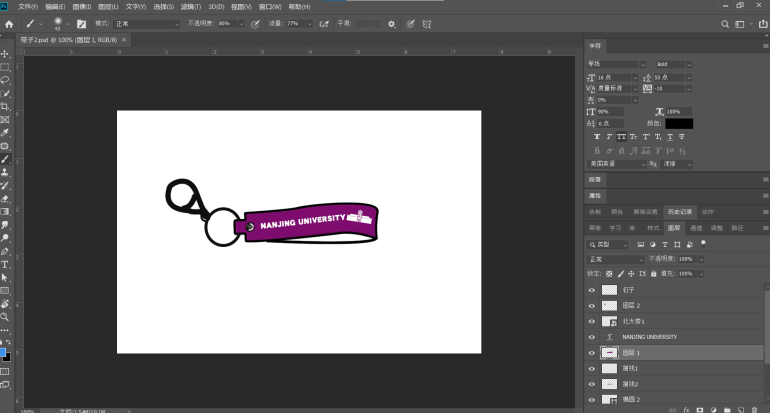
Task: Select the Brush tool in toolbox
Action: [5, 159]
